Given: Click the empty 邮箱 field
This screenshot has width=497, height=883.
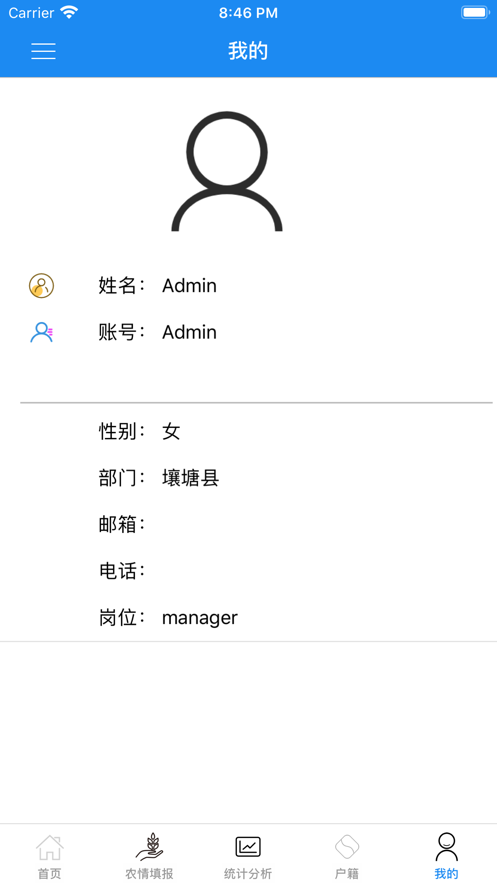Looking at the screenshot, I should [x=248, y=525].
